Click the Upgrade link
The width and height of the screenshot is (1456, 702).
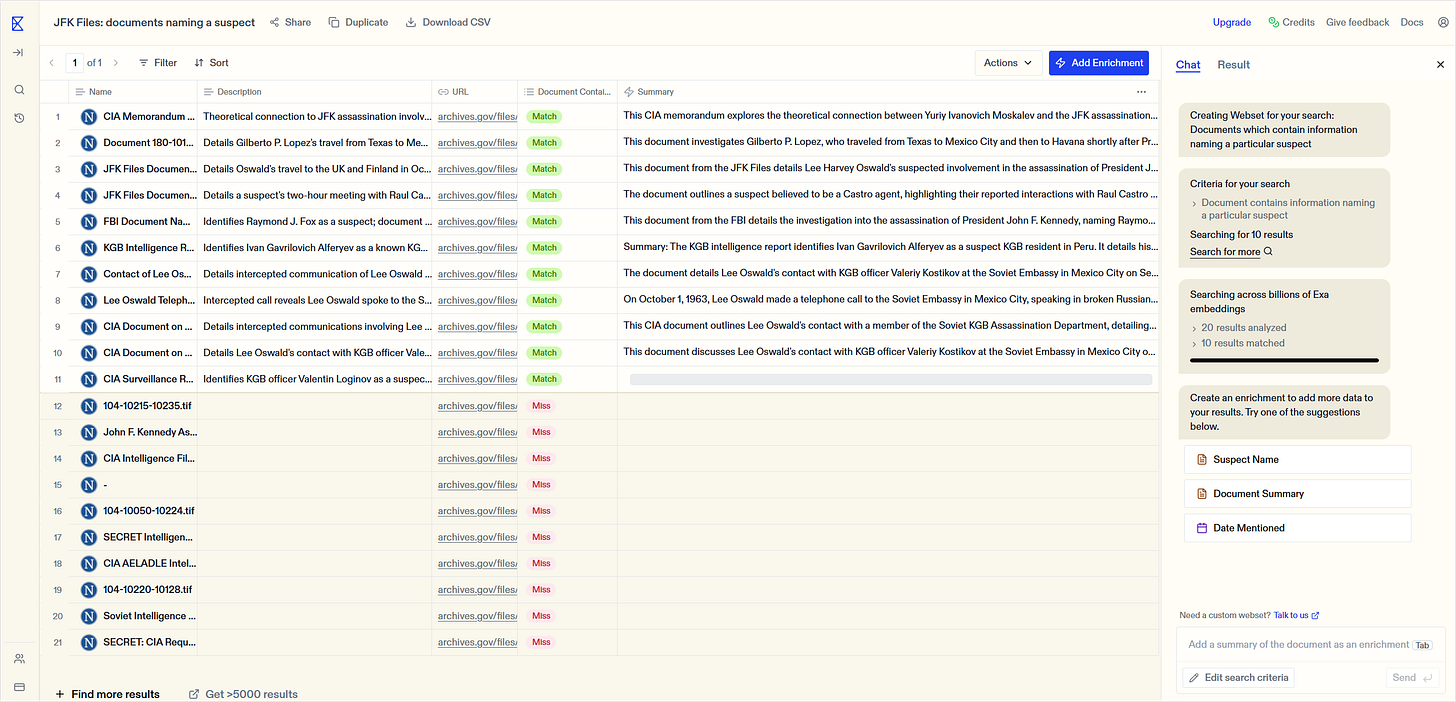coord(1232,22)
